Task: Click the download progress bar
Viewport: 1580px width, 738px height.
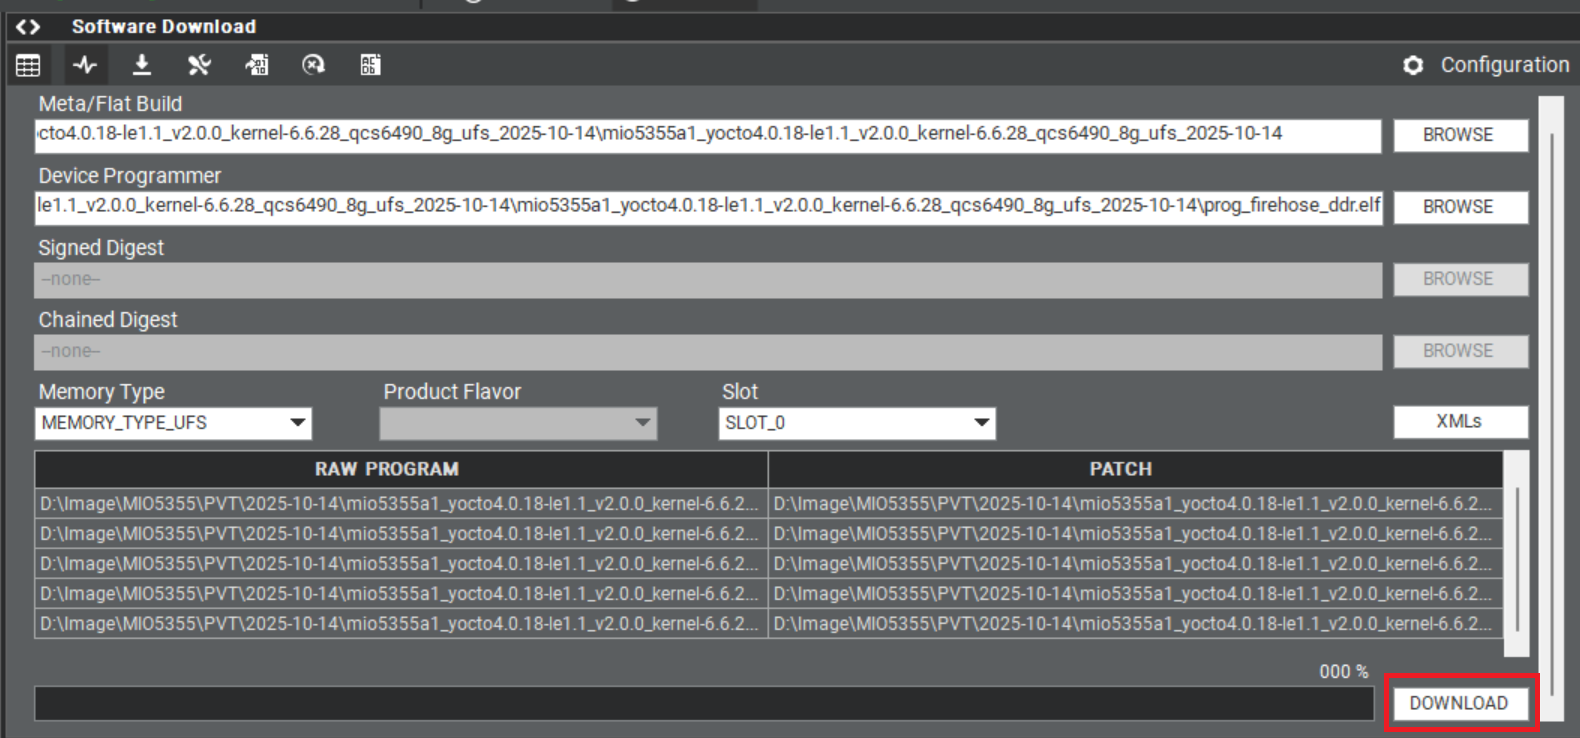Action: pyautogui.click(x=703, y=703)
